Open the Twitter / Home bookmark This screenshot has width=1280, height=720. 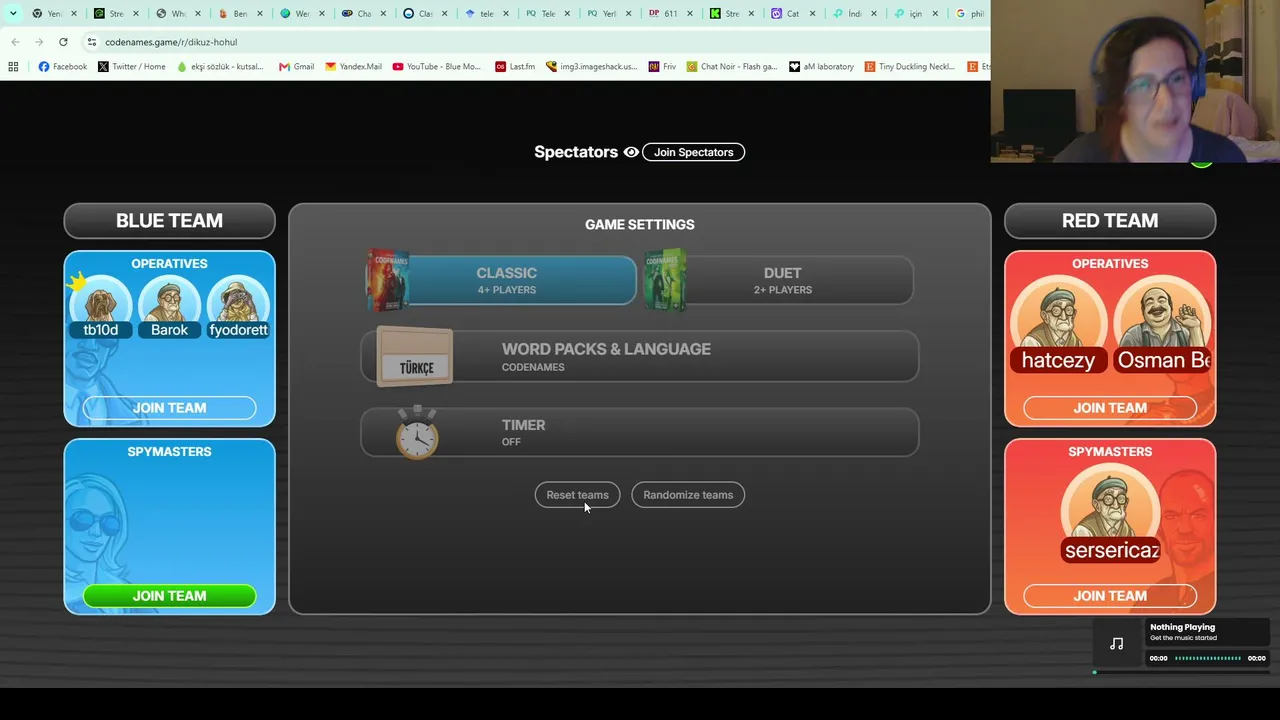[x=132, y=67]
